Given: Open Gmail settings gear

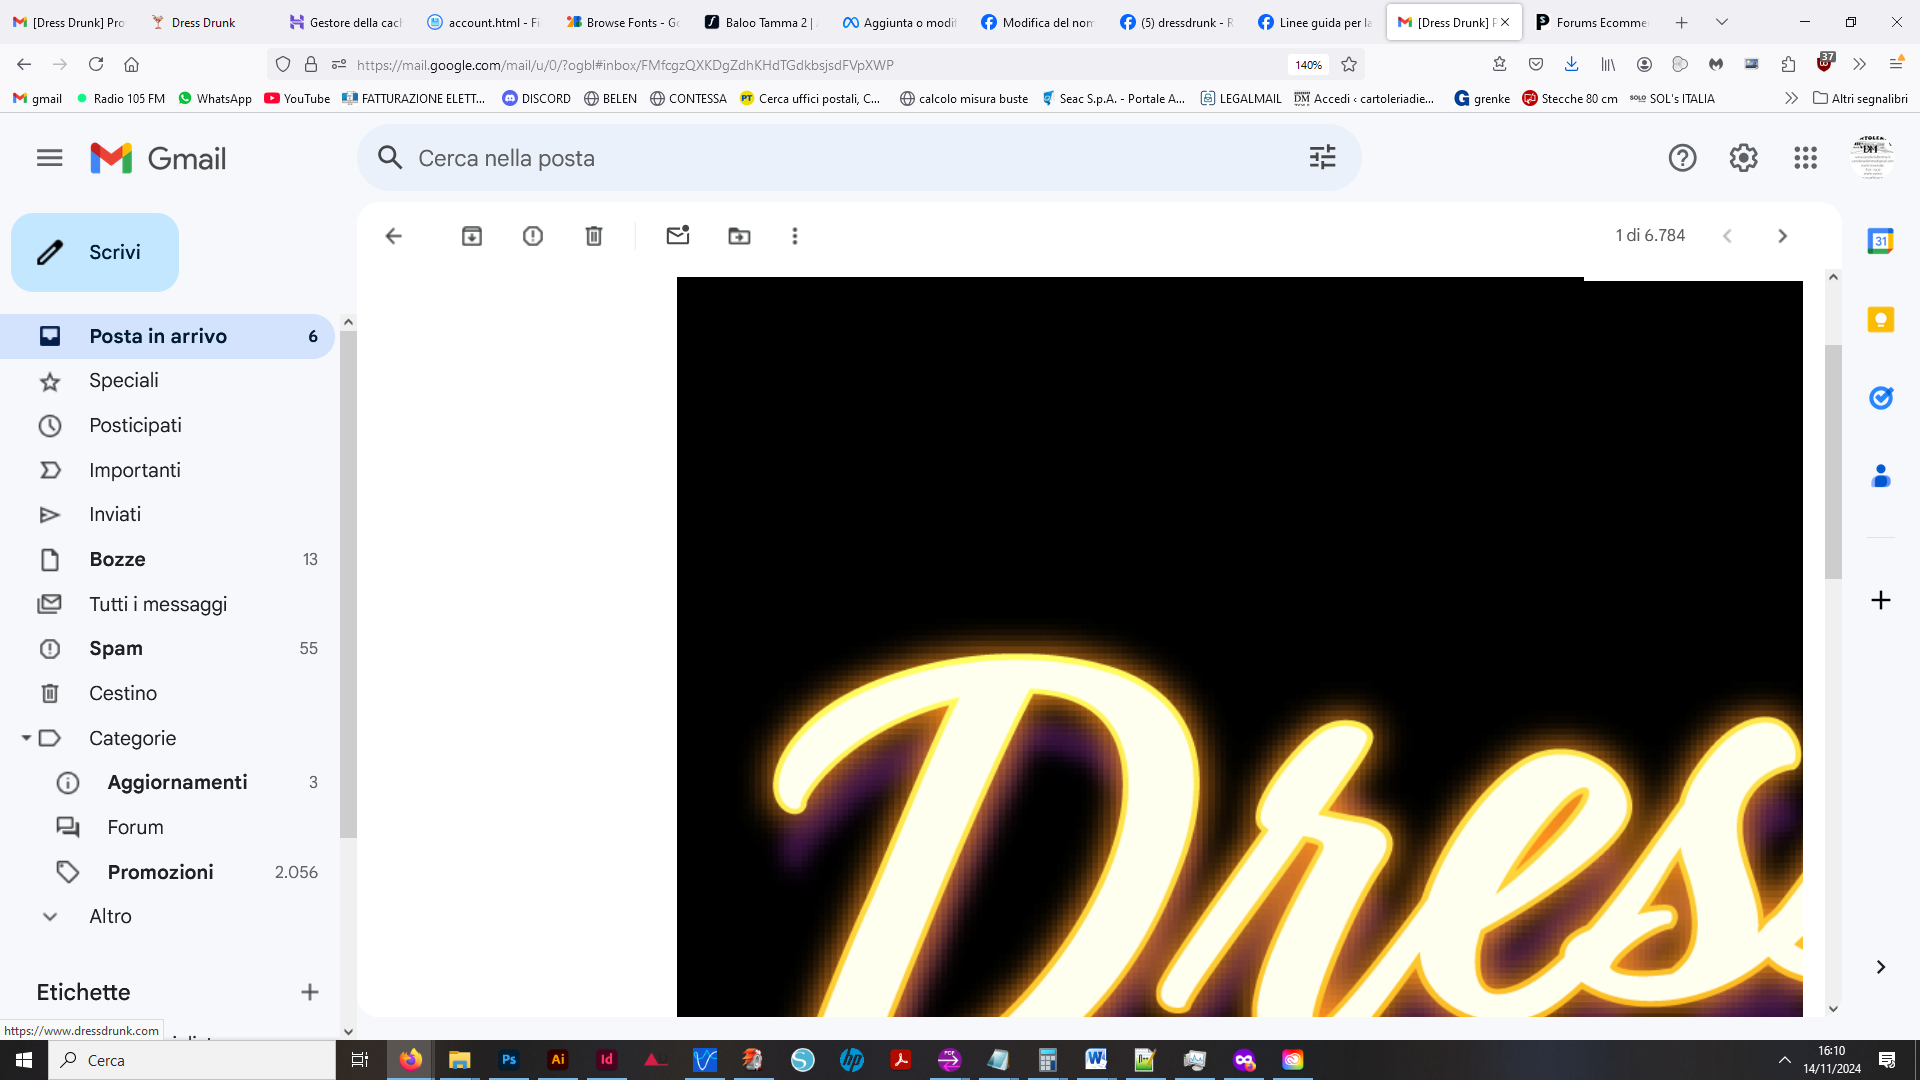Looking at the screenshot, I should [1743, 158].
